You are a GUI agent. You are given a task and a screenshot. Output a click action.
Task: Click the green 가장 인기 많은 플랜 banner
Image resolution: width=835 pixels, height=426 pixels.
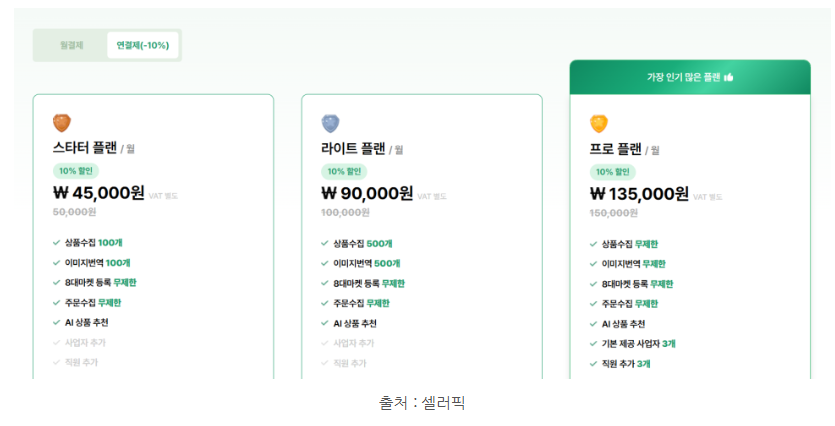pyautogui.click(x=689, y=77)
